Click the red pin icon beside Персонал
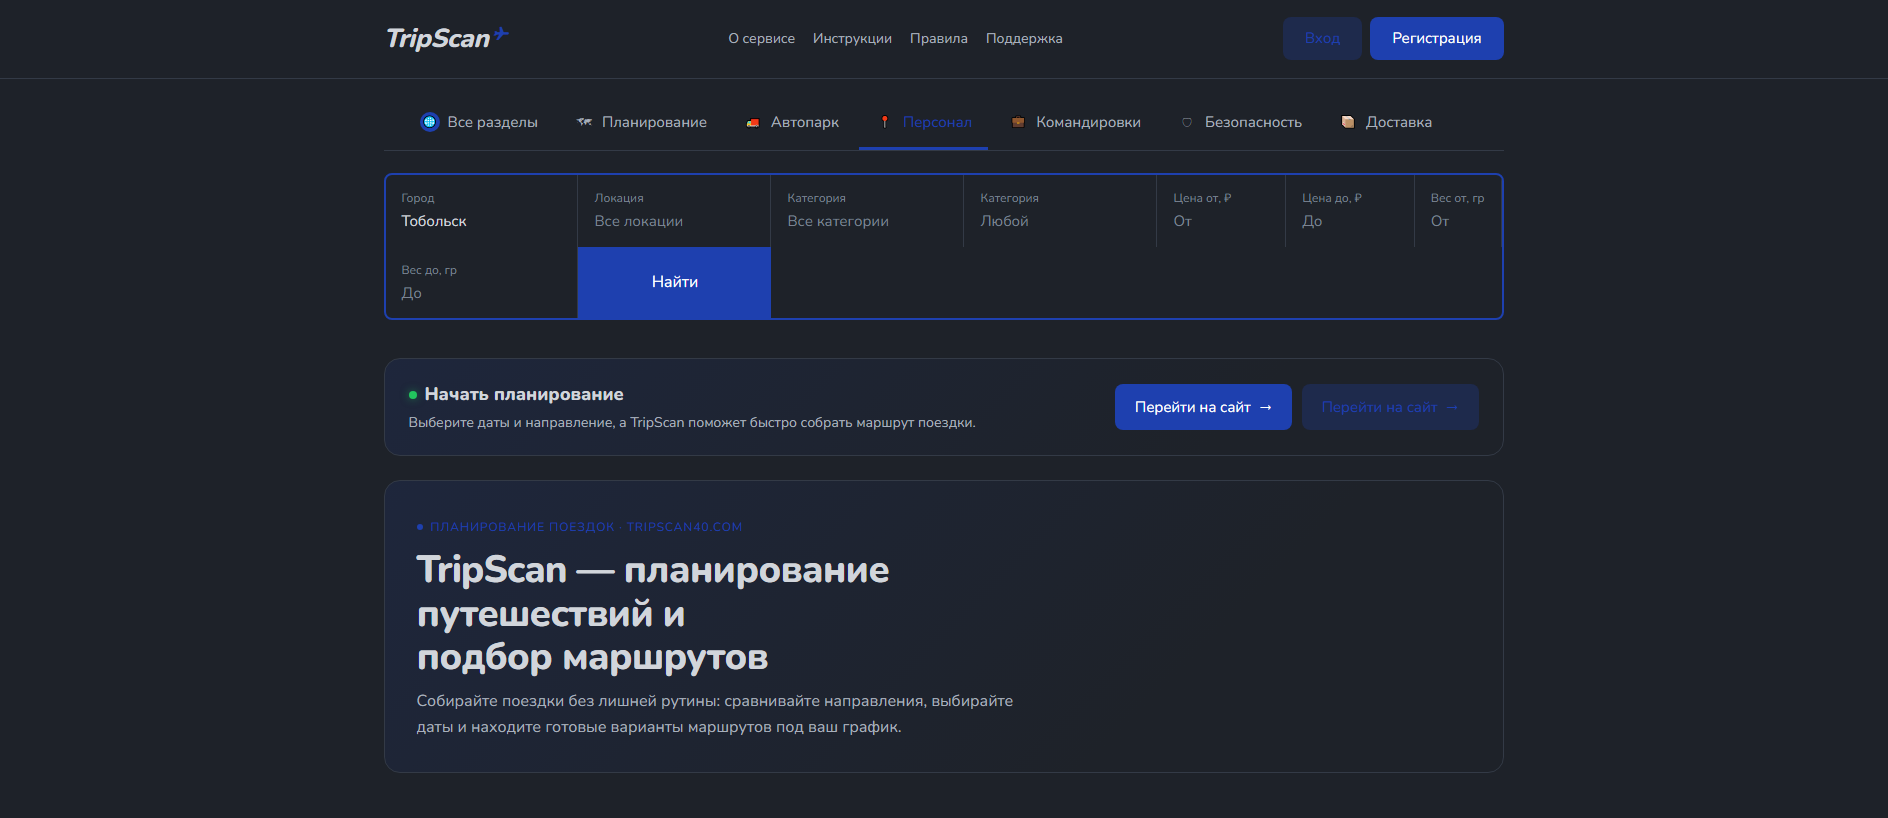Image resolution: width=1888 pixels, height=818 pixels. pos(885,122)
